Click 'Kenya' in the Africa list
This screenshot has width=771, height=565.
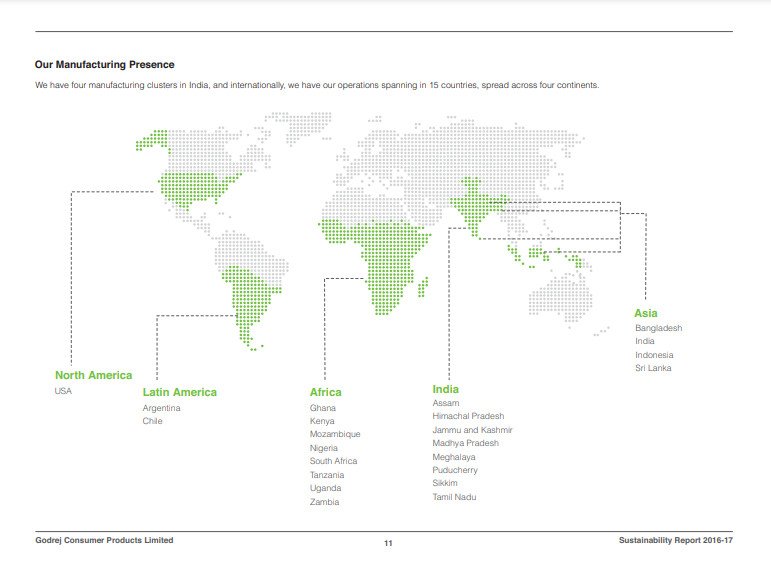pos(322,421)
